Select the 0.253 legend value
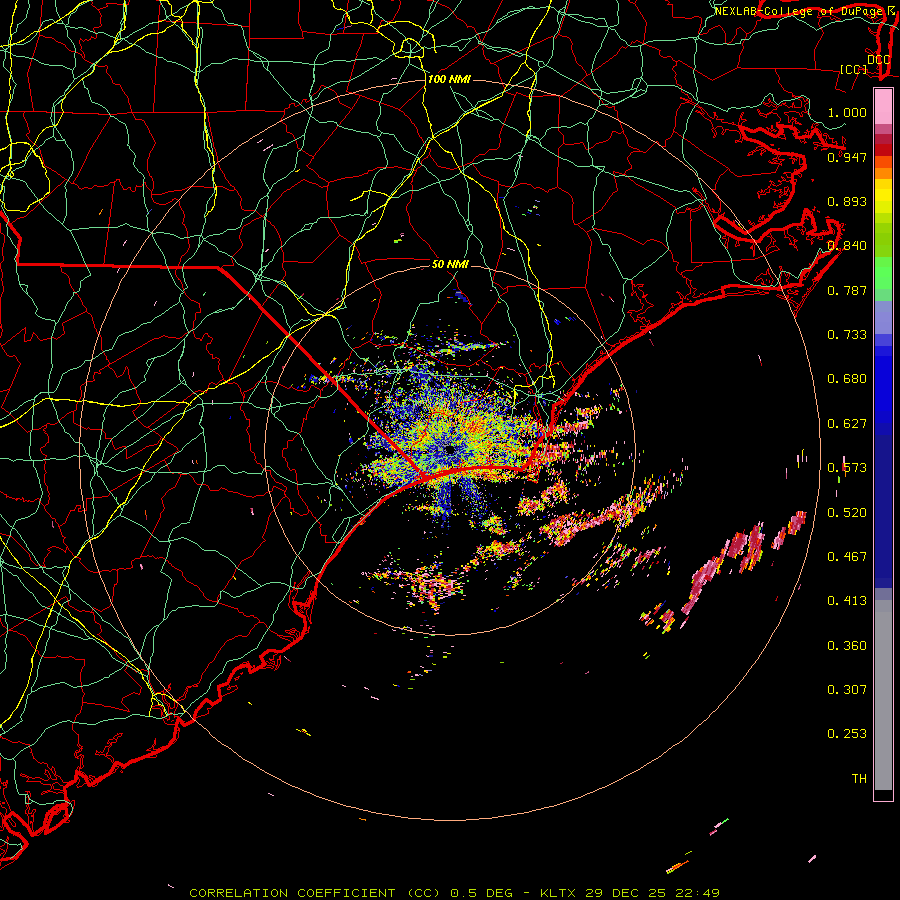The width and height of the screenshot is (900, 900). (x=847, y=734)
